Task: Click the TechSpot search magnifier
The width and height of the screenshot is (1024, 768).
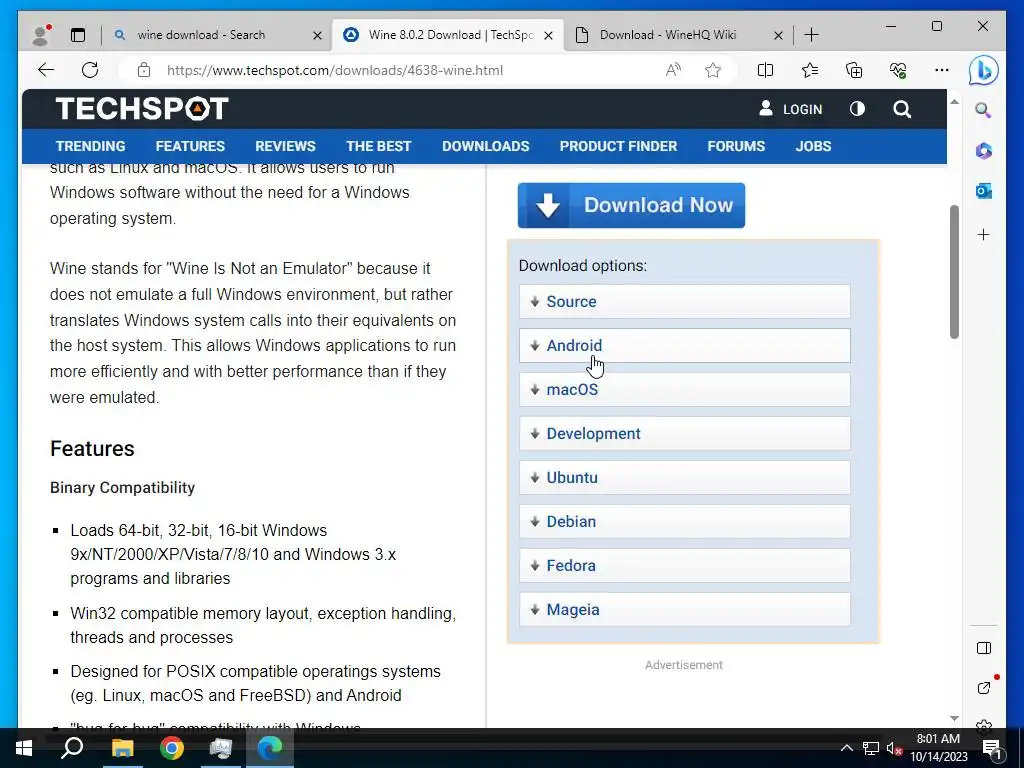Action: pos(902,109)
